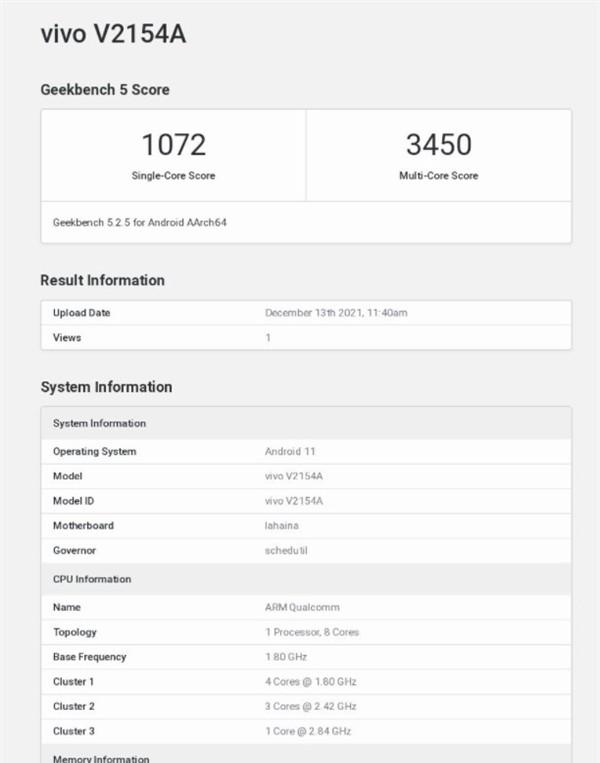
Task: Click the Android 11 value
Action: point(290,452)
